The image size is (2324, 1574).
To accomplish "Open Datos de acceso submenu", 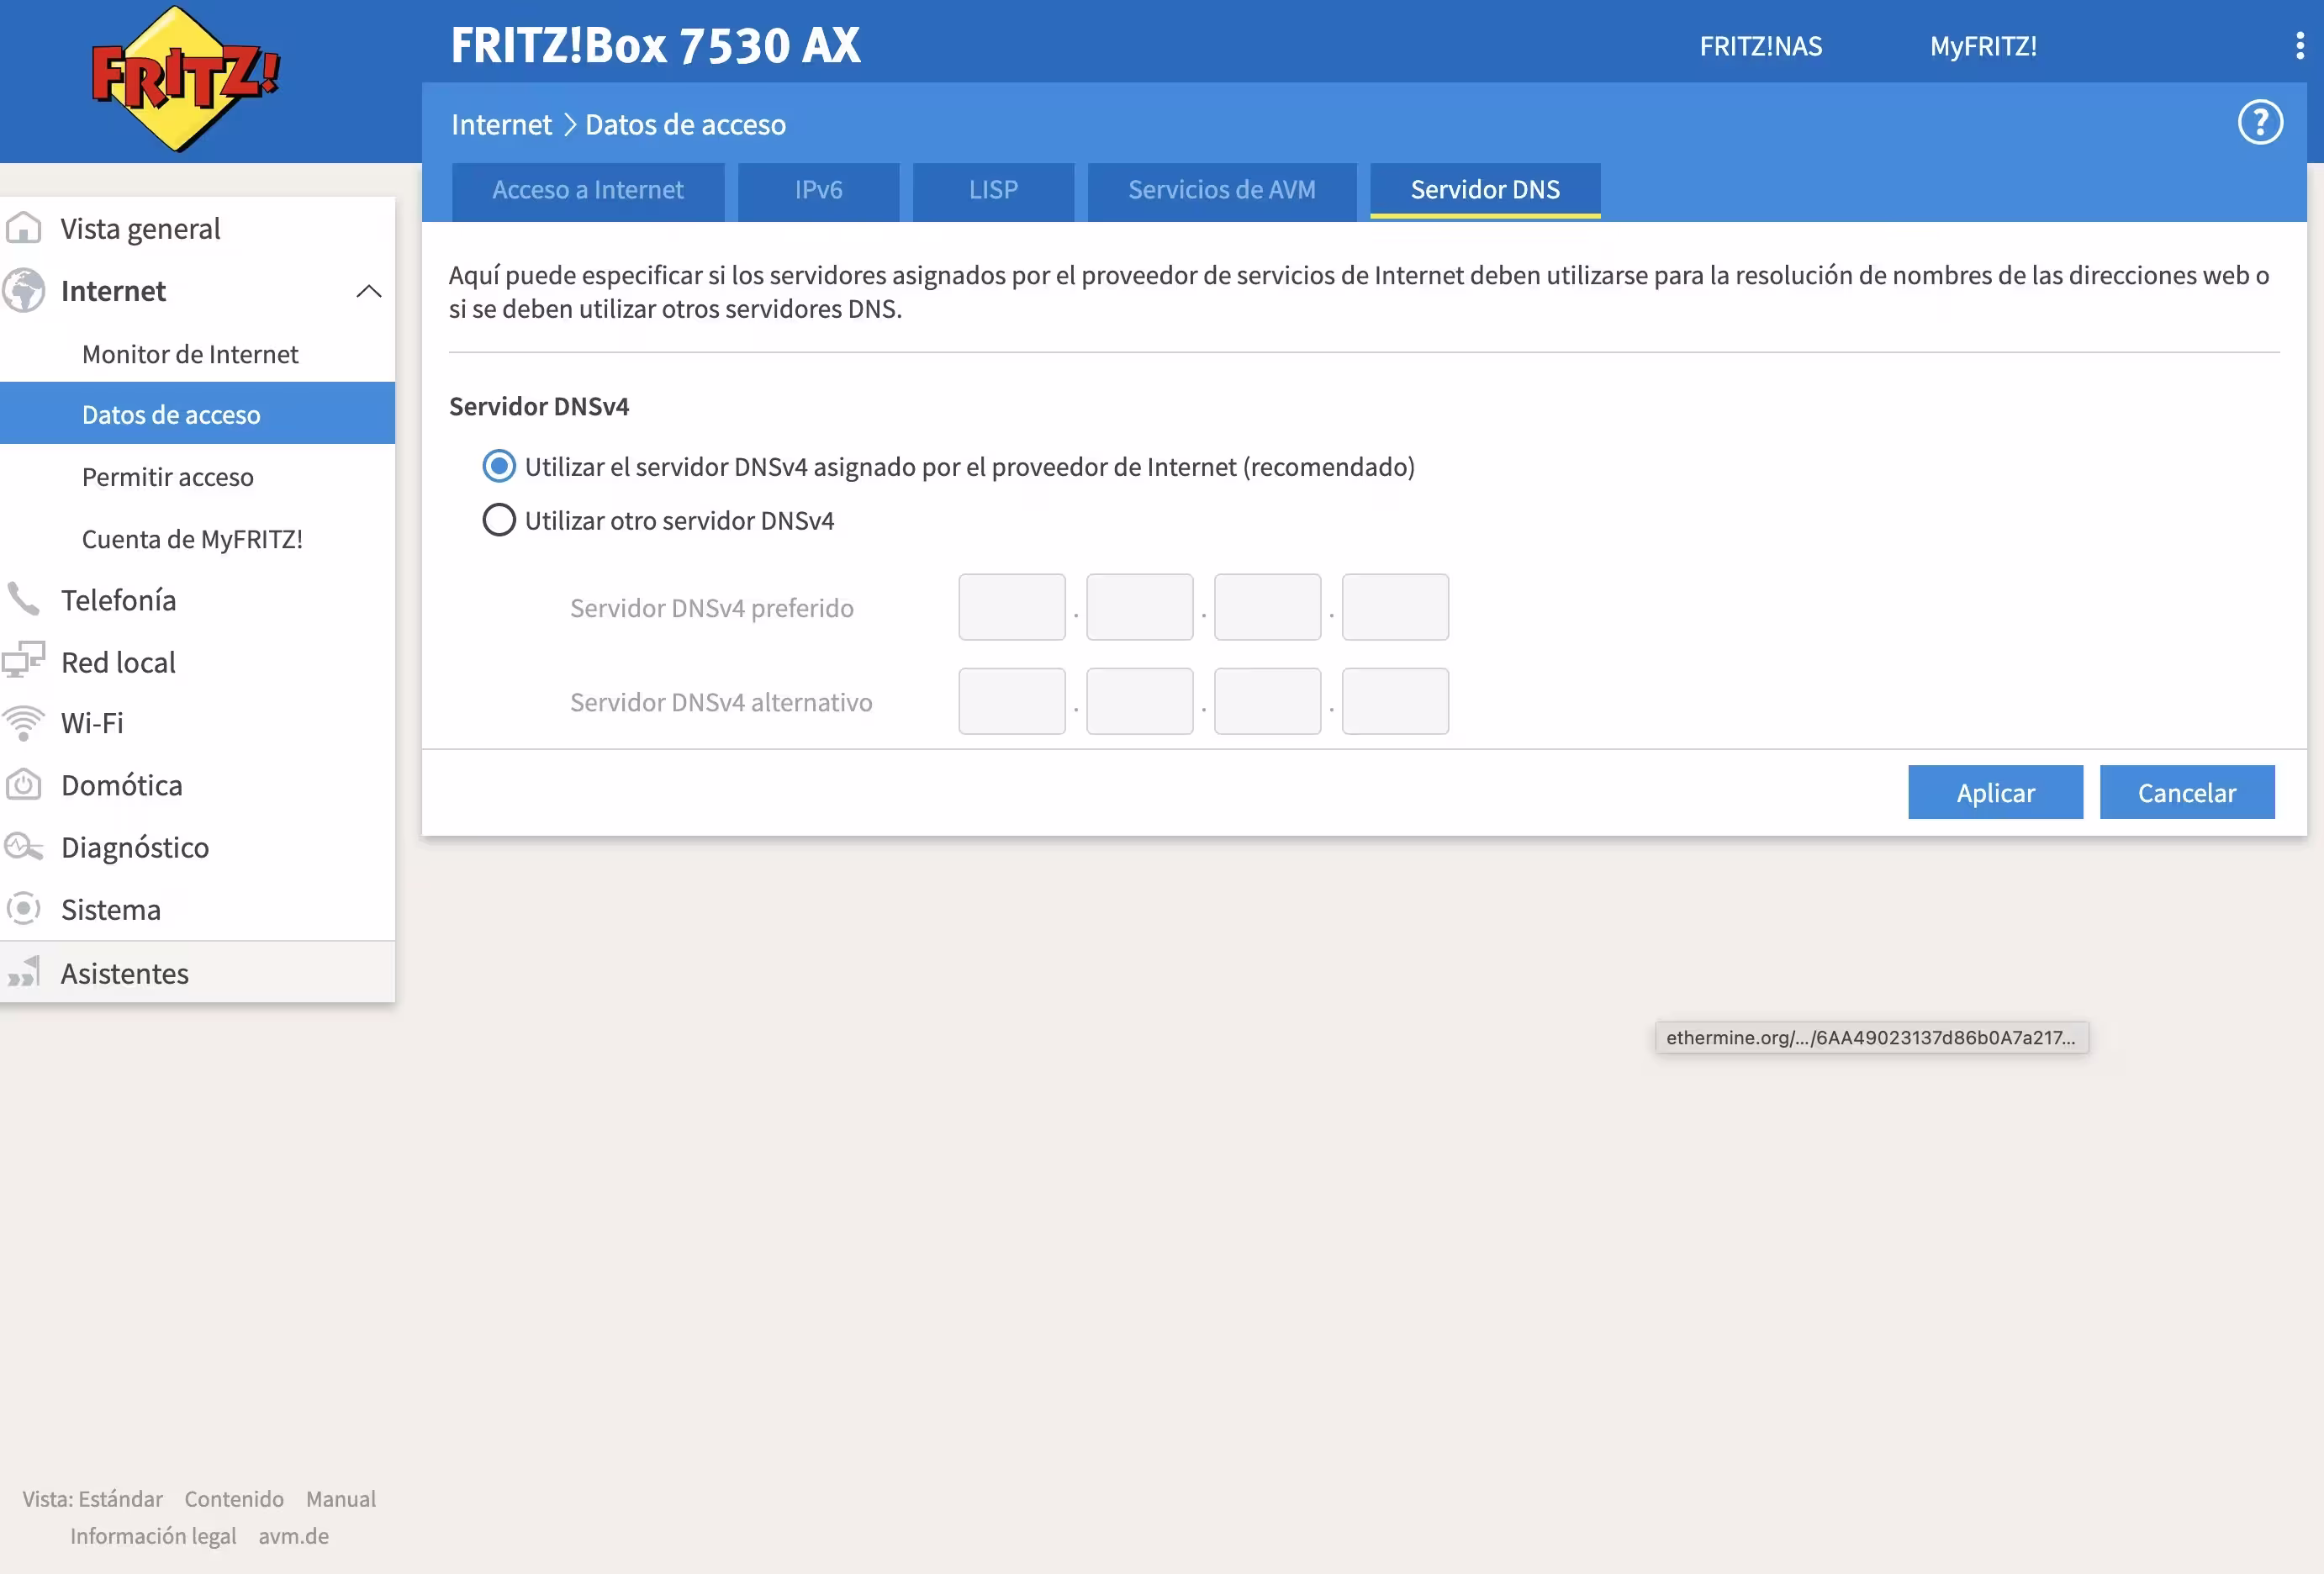I will click(x=197, y=414).
